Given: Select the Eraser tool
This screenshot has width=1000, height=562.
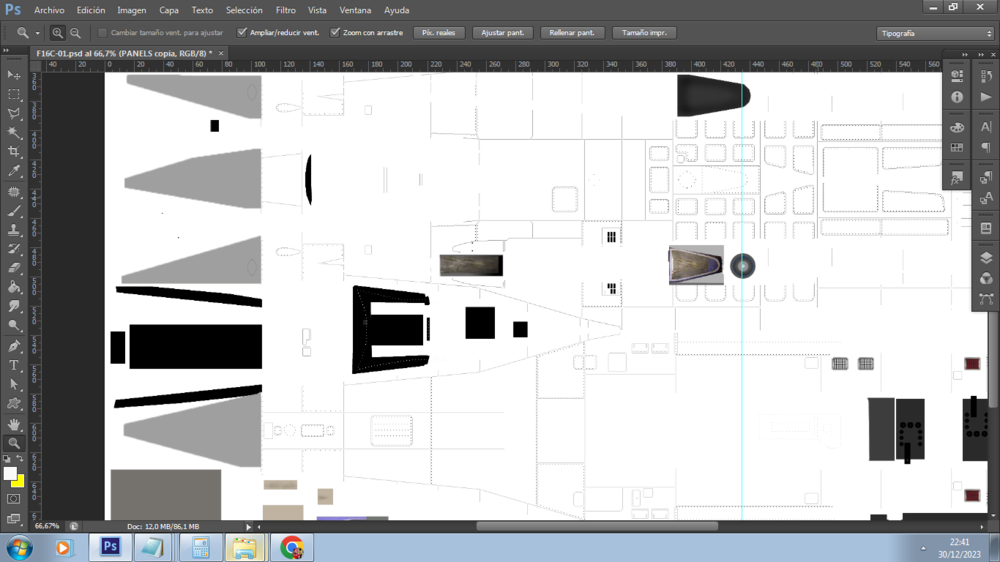Looking at the screenshot, I should (x=14, y=268).
